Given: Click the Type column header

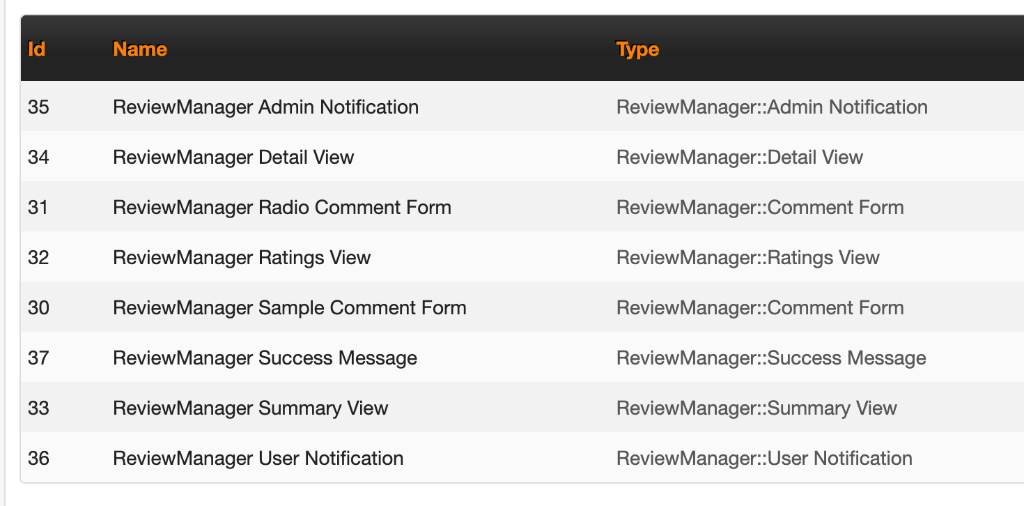Looking at the screenshot, I should coord(638,49).
